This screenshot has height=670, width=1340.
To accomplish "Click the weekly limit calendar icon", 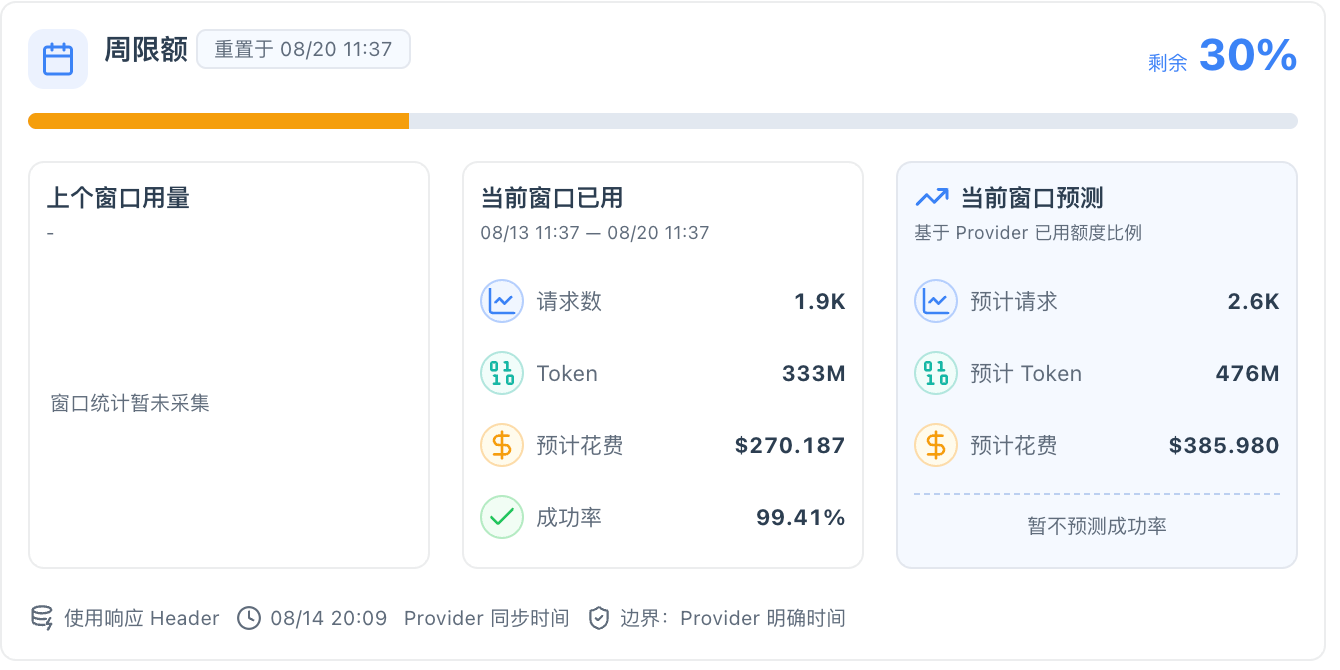I will tap(58, 59).
